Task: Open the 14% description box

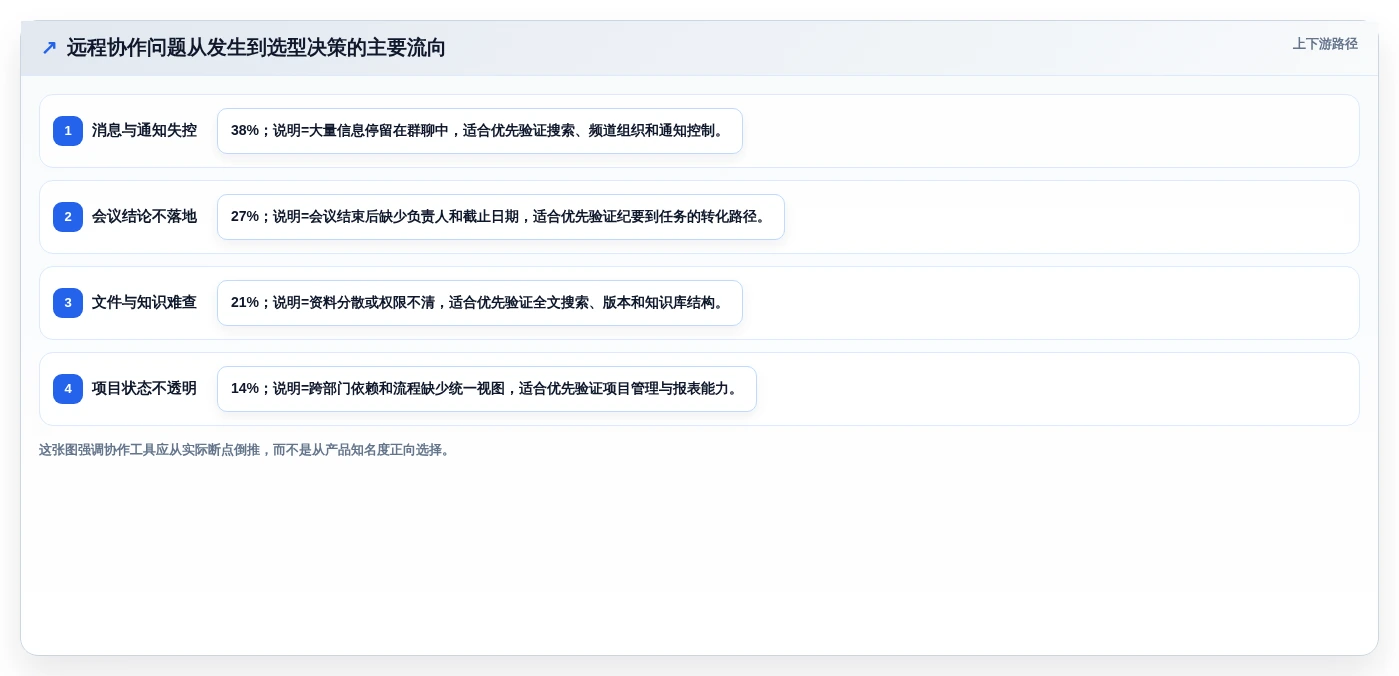Action: (x=487, y=389)
